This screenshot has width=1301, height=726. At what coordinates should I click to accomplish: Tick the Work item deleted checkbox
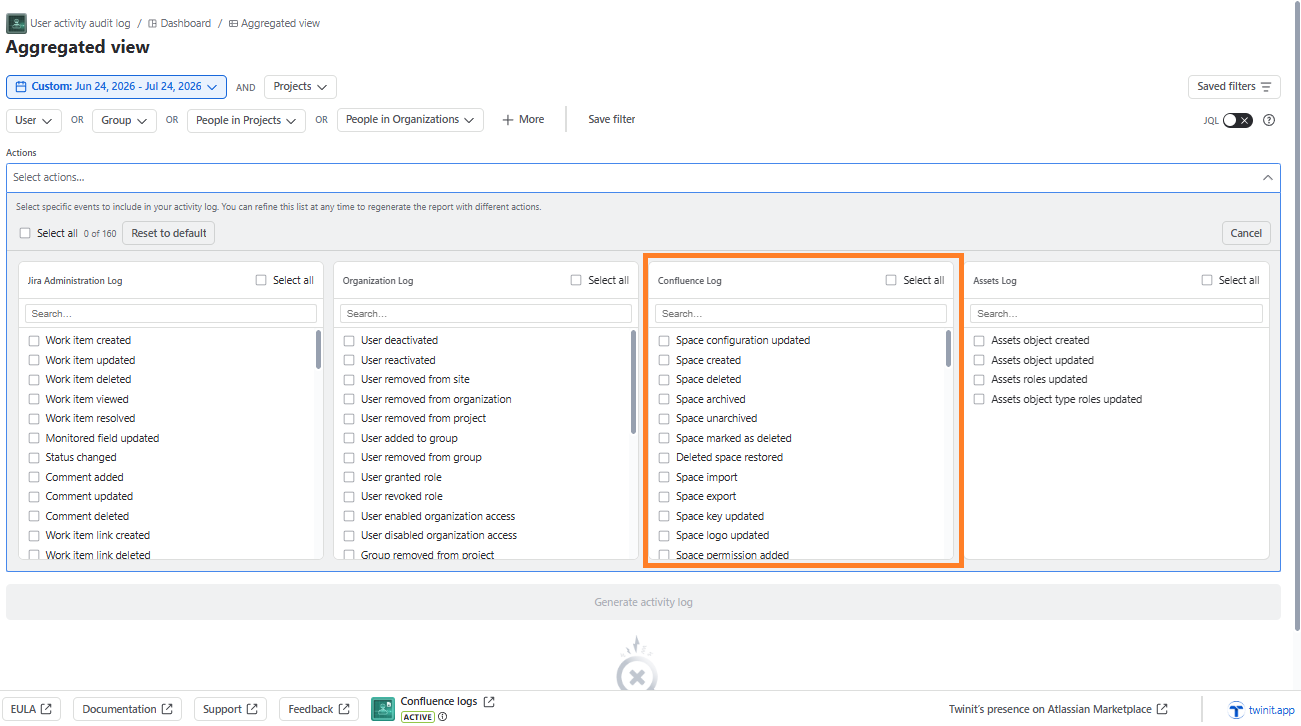click(x=34, y=380)
